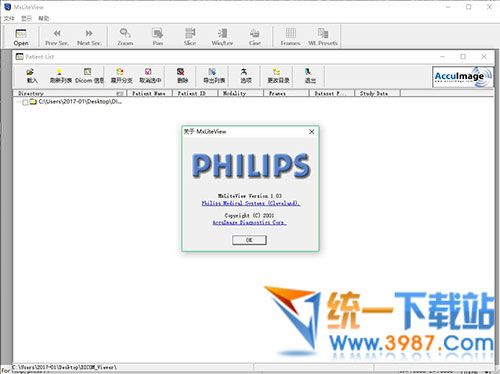Viewport: 500px width, 374px height.
Task: Go to Prev Ser. series
Action: (57, 37)
